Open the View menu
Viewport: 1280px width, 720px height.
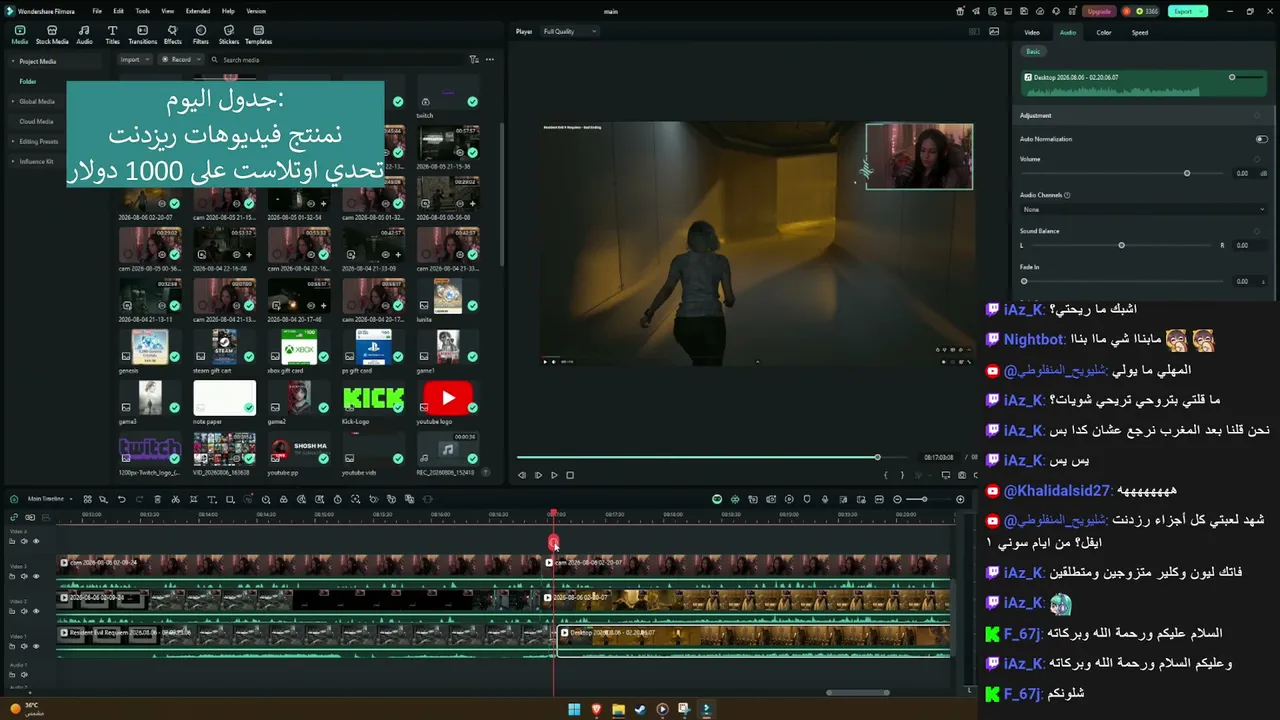pyautogui.click(x=167, y=11)
